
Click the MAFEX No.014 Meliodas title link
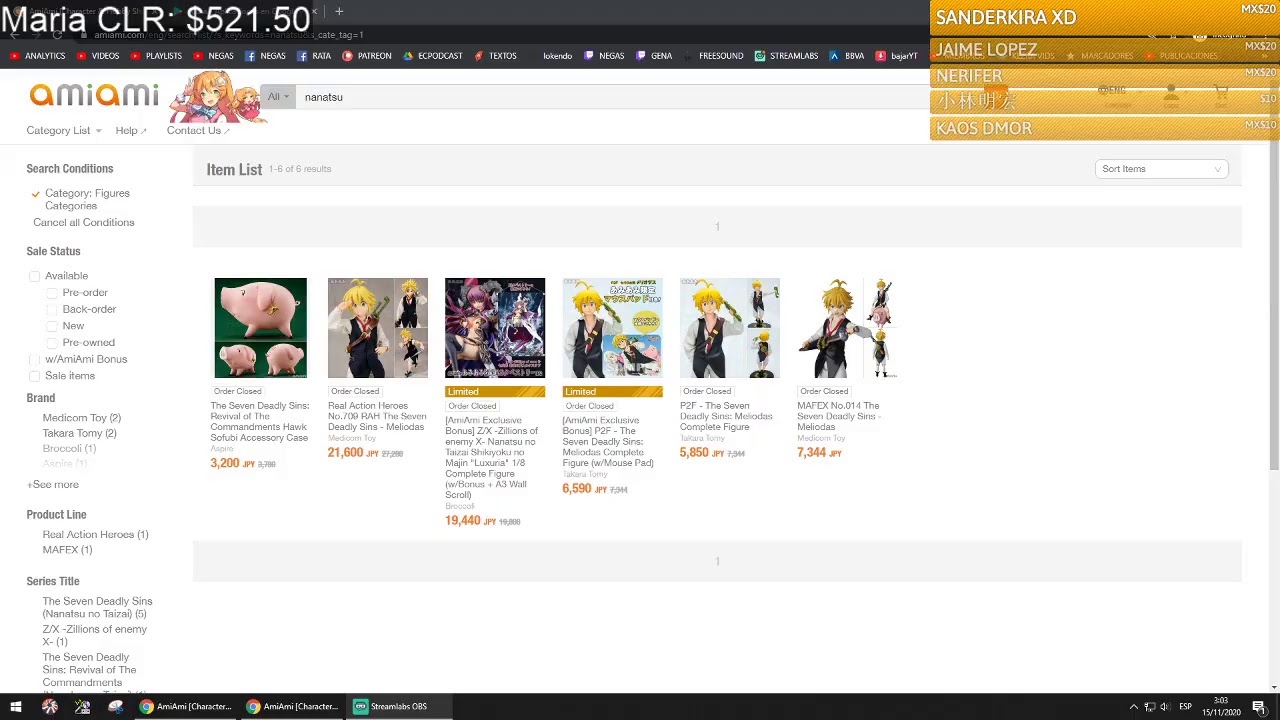pyautogui.click(x=838, y=417)
